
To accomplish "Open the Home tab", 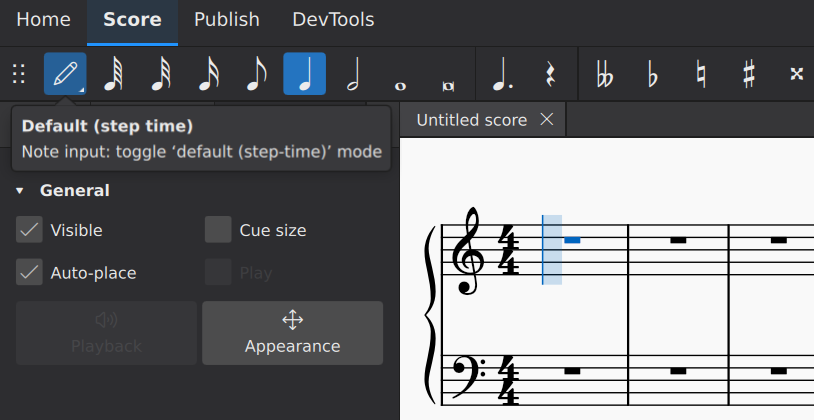I will (x=43, y=20).
